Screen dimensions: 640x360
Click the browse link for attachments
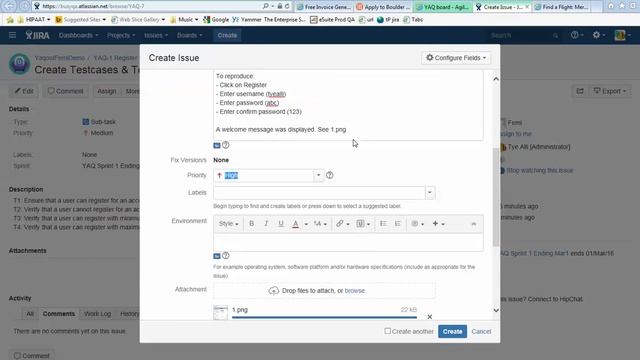tap(355, 291)
